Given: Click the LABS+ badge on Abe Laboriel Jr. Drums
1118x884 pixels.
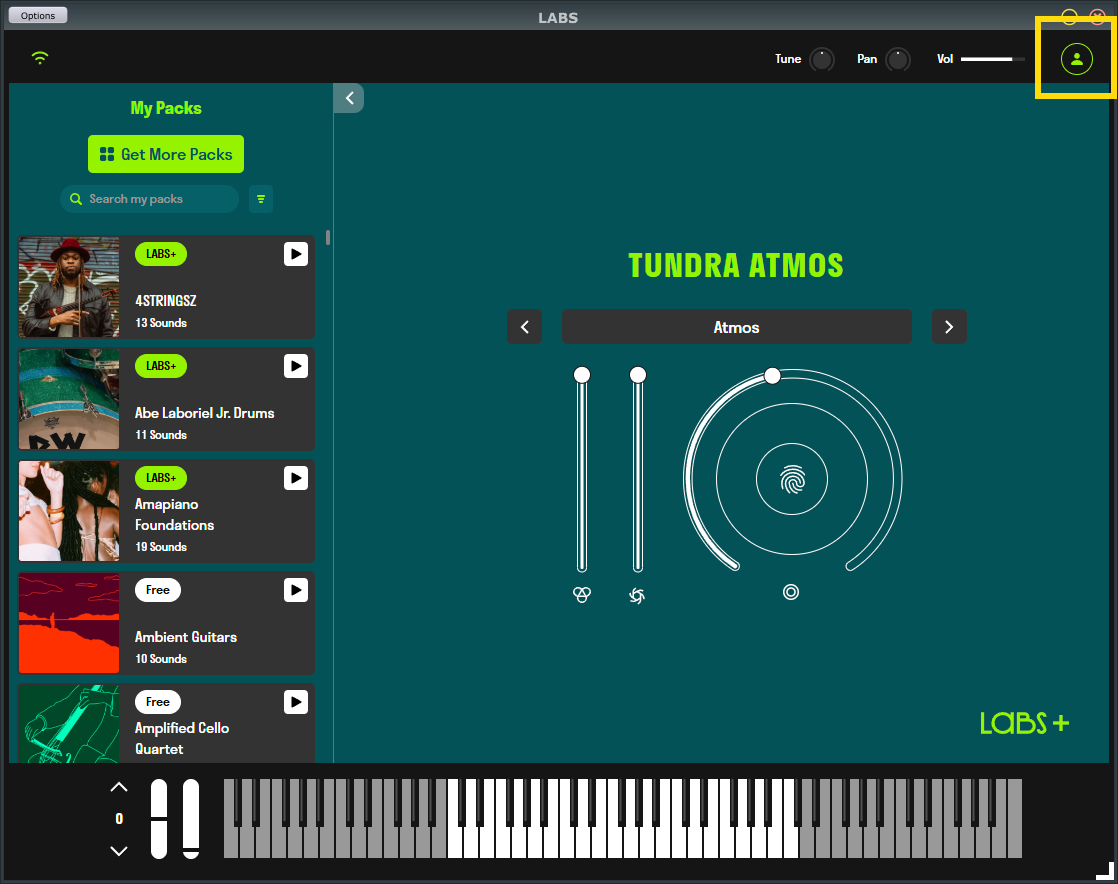Looking at the screenshot, I should tap(161, 366).
